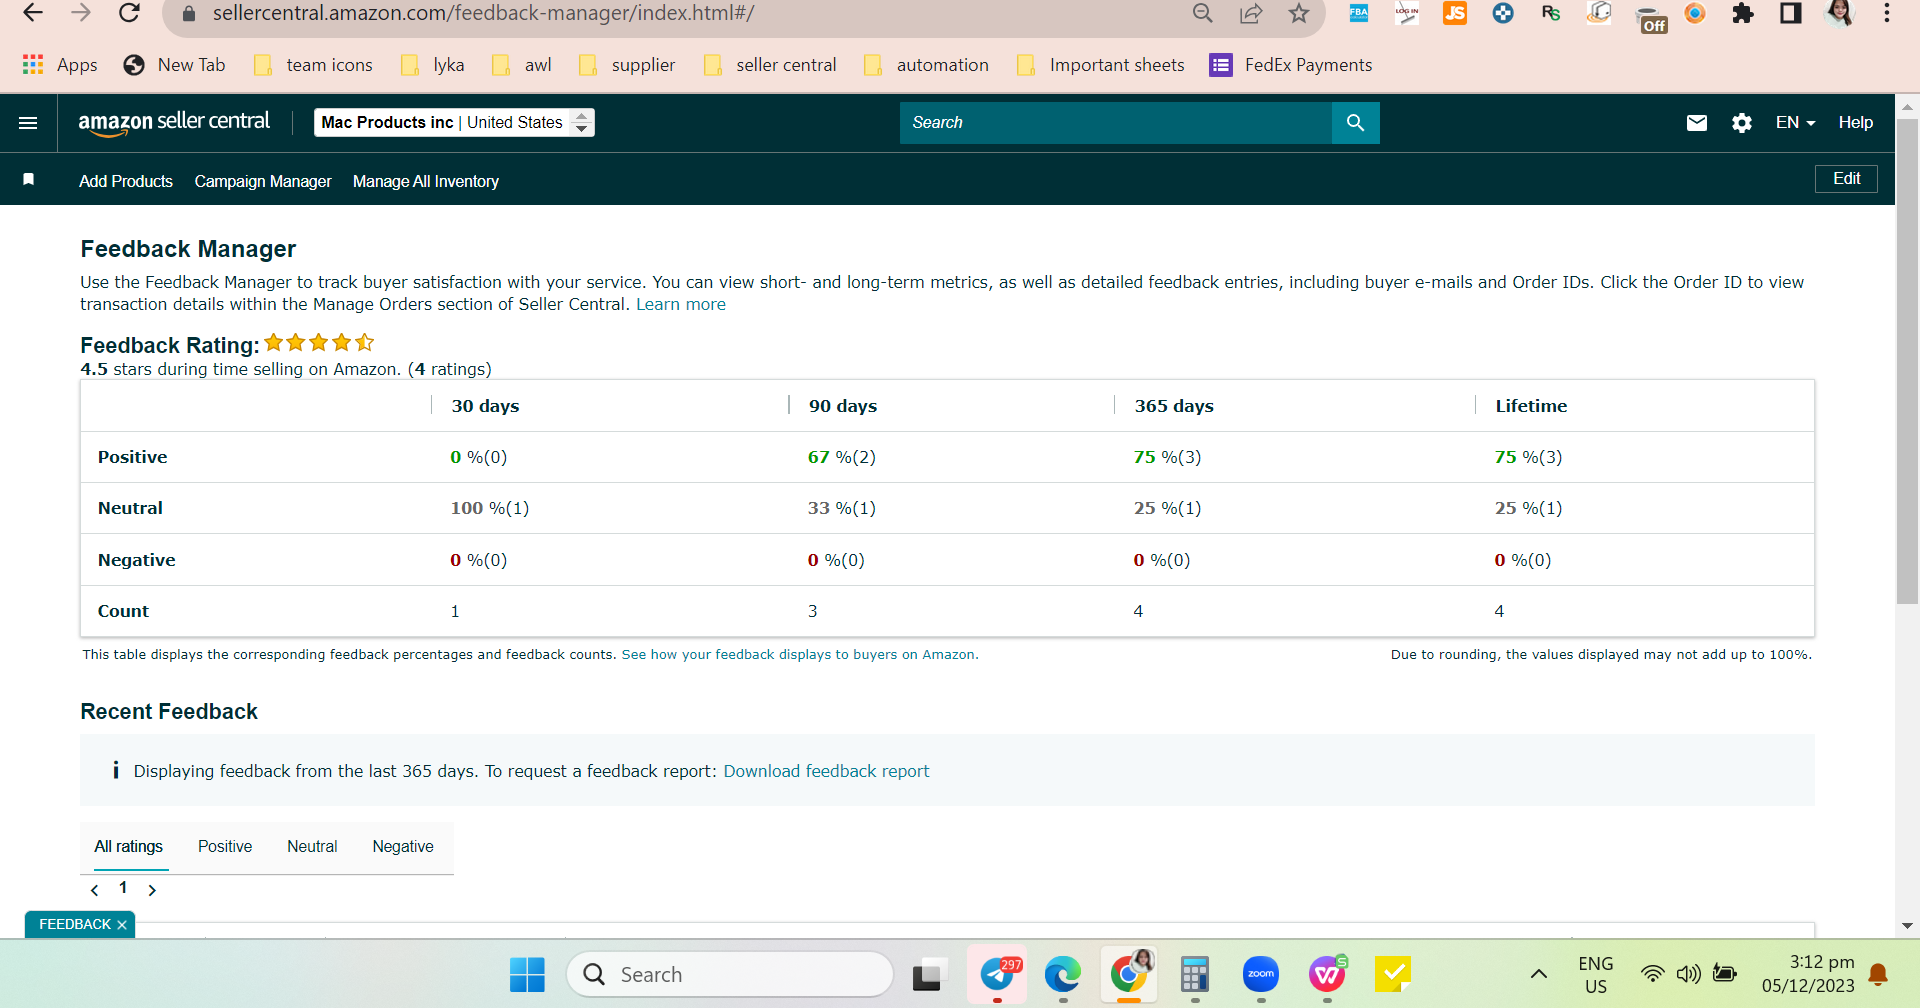Open the Apps grid shortcut
Image resolution: width=1920 pixels, height=1008 pixels.
[60, 65]
